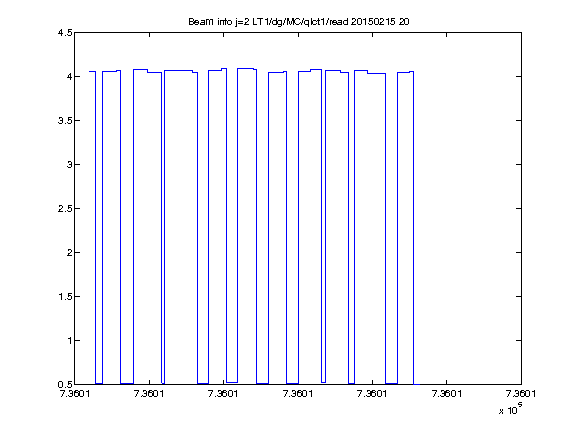Select the 1.5 y-axis tick label
Viewport: 576px width, 432px height.
[x=65, y=296]
